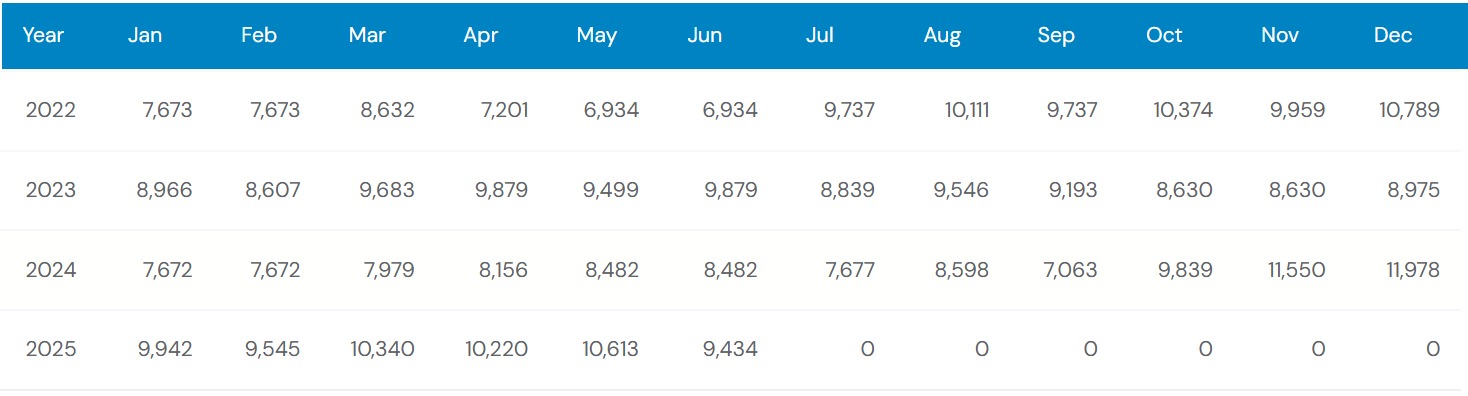The height and width of the screenshot is (396, 1468).
Task: Select the 2023 row label
Action: [51, 190]
